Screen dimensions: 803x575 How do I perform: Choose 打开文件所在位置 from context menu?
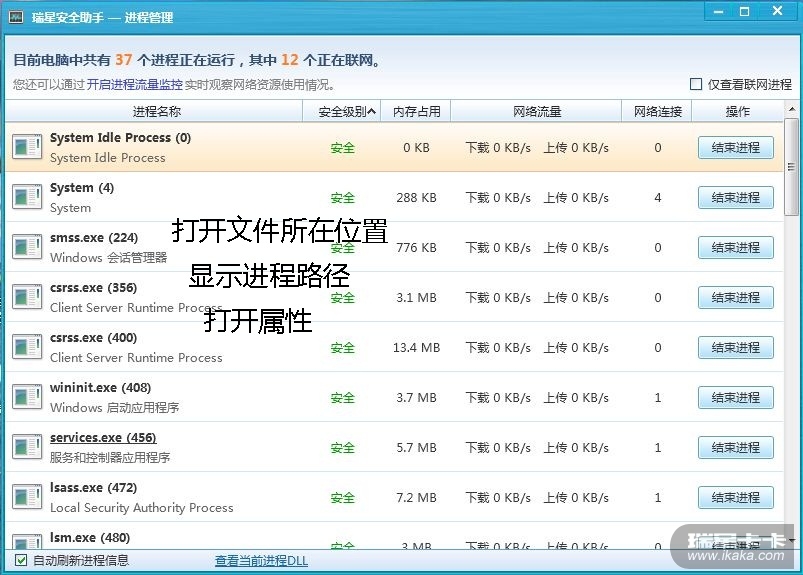tap(280, 230)
